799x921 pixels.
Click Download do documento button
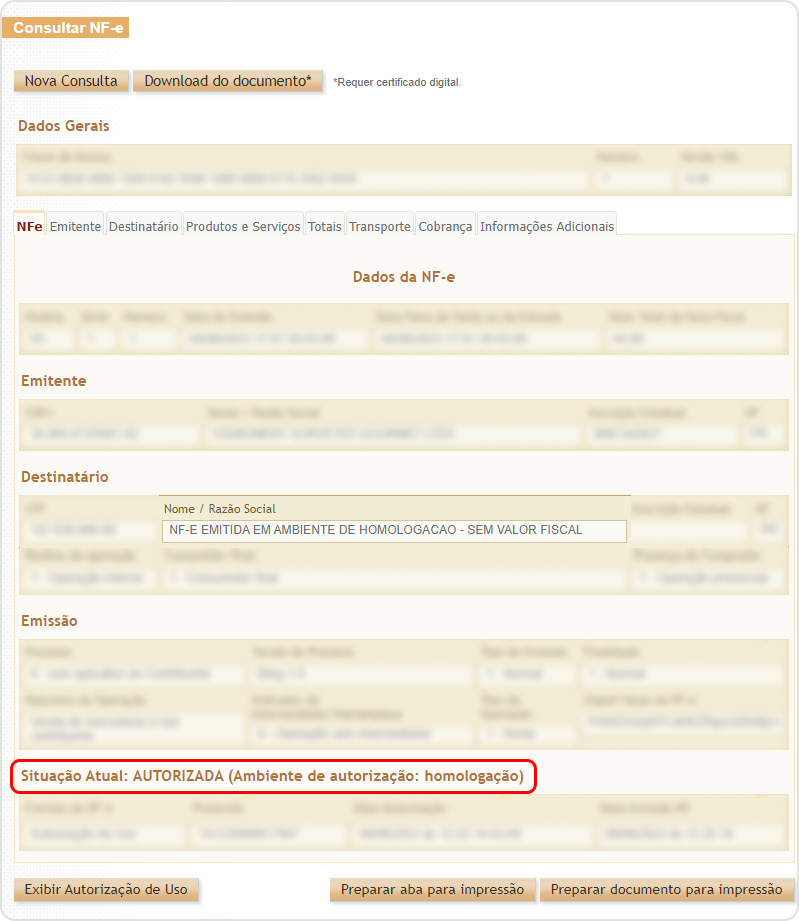coord(228,81)
